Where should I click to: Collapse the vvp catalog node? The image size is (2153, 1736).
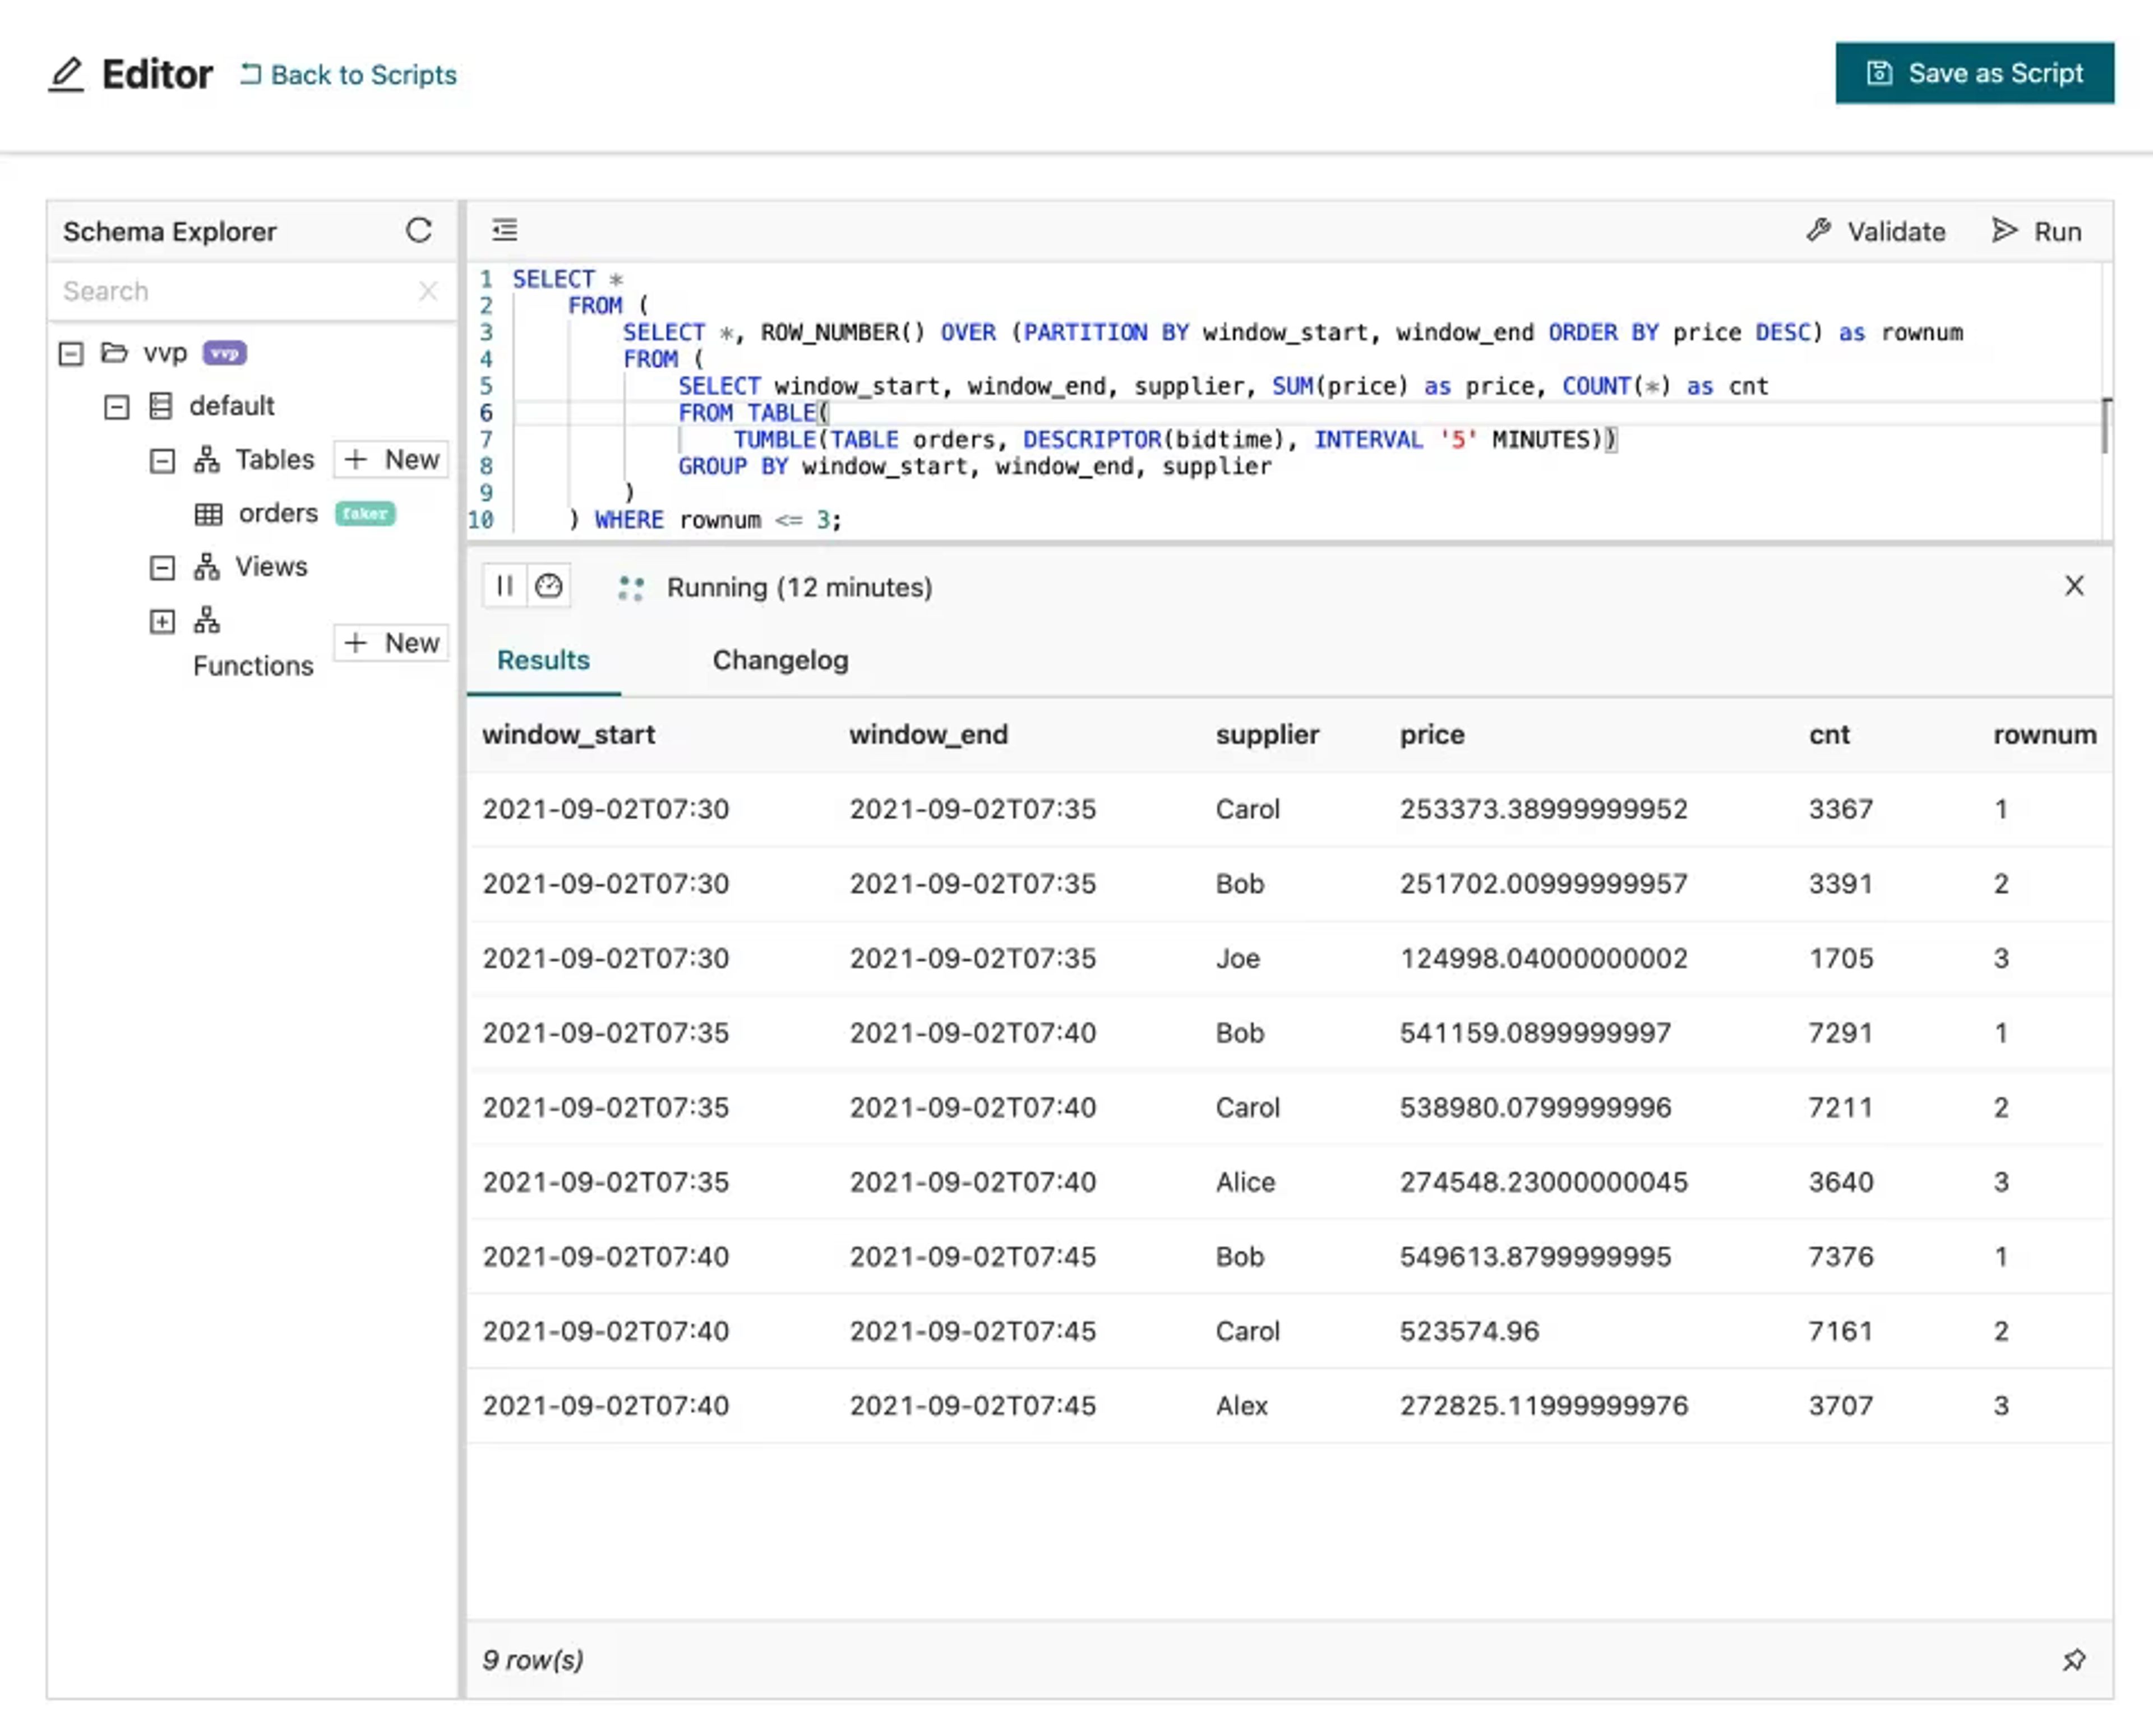[x=70, y=354]
